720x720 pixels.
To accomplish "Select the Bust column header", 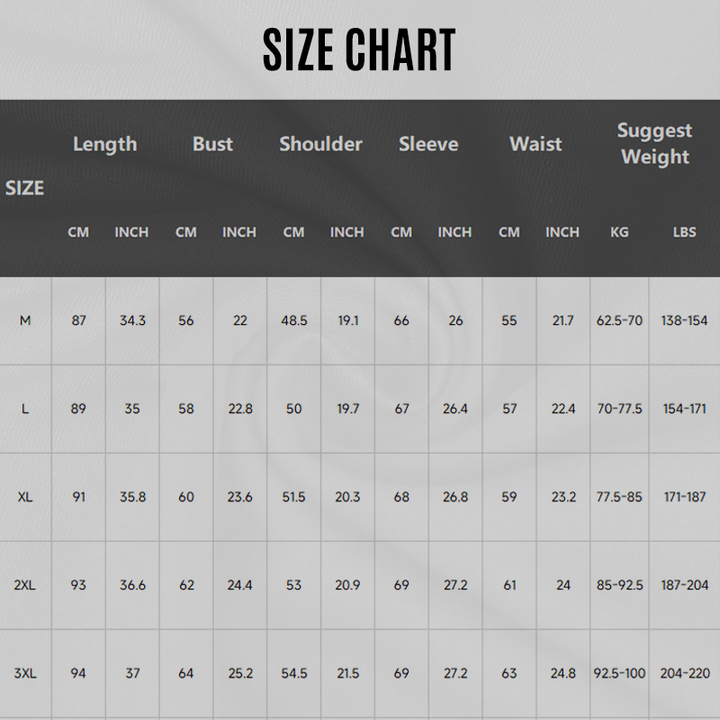I will coord(212,144).
